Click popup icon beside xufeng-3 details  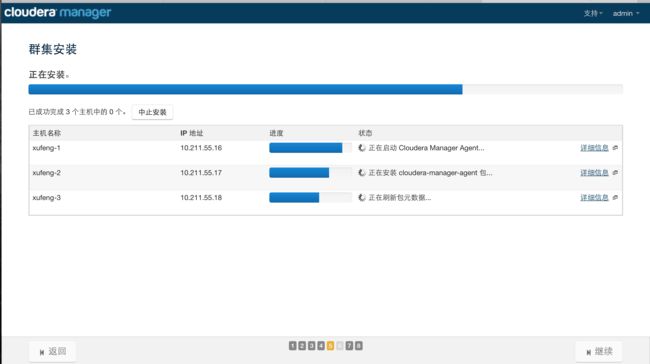point(615,197)
